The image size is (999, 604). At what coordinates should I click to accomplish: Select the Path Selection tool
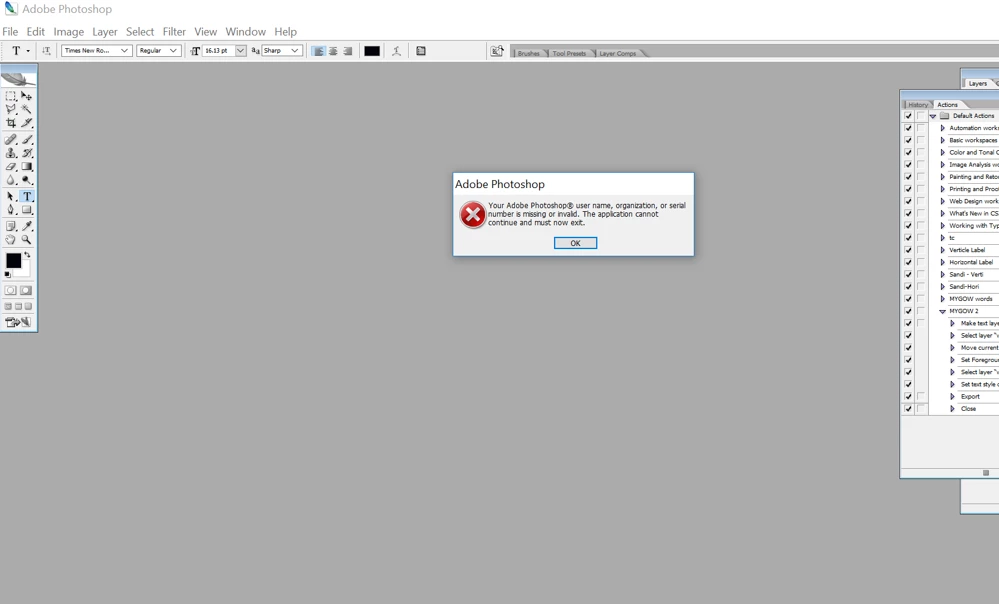11,196
